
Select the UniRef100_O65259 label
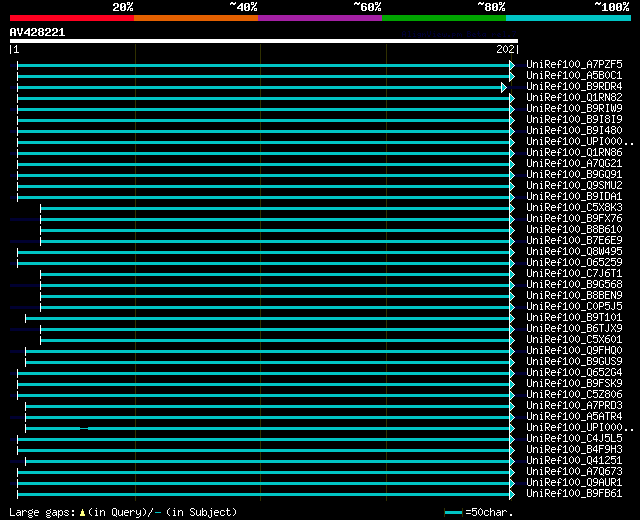574,263
